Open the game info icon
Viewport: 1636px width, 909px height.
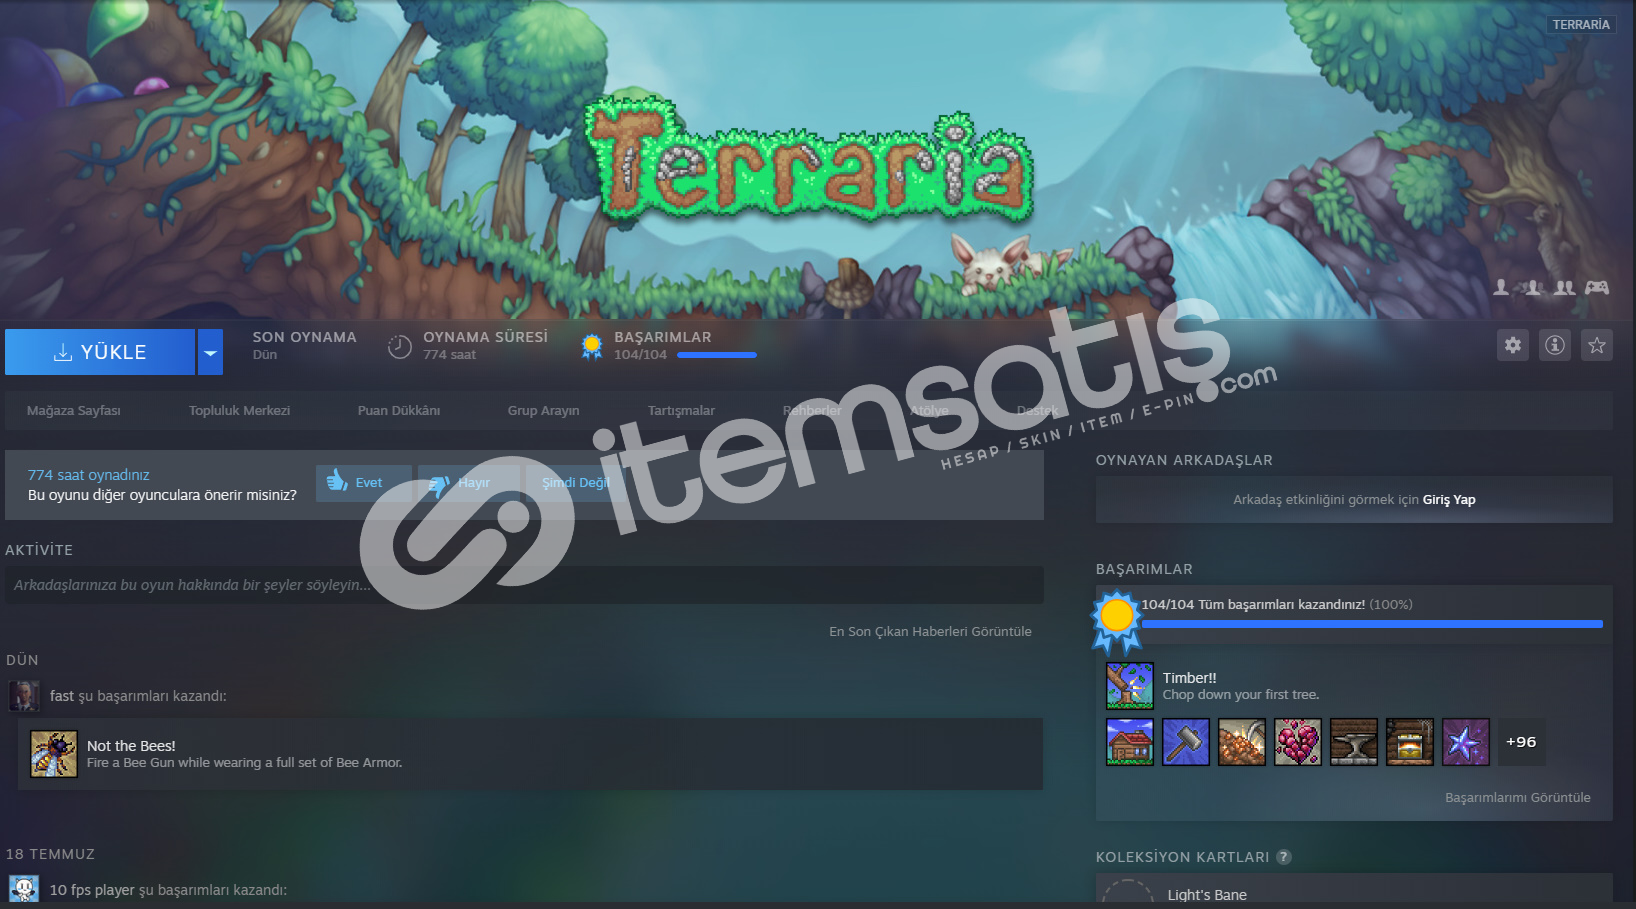pyautogui.click(x=1555, y=345)
